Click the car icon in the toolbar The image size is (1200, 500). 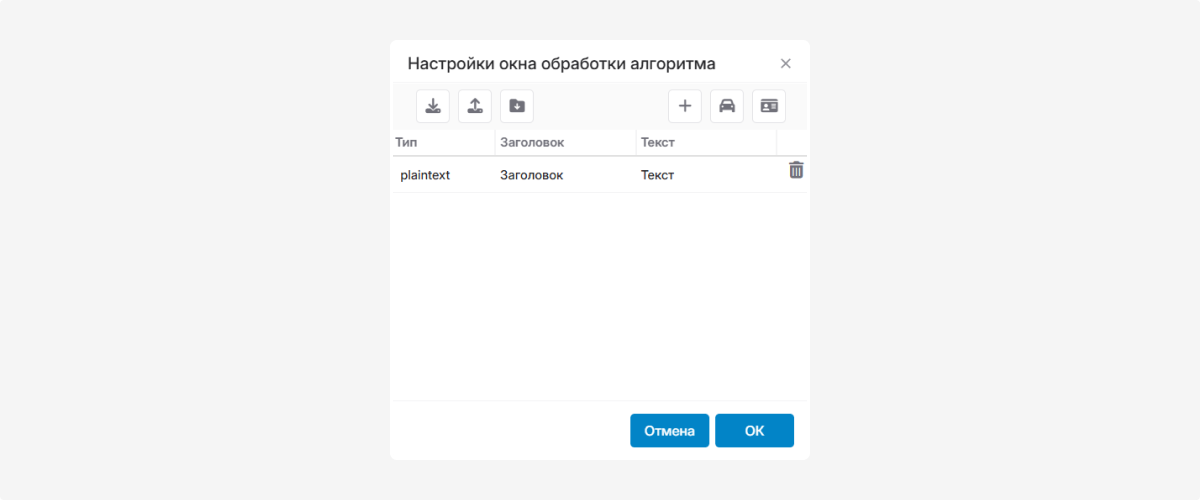(x=727, y=106)
